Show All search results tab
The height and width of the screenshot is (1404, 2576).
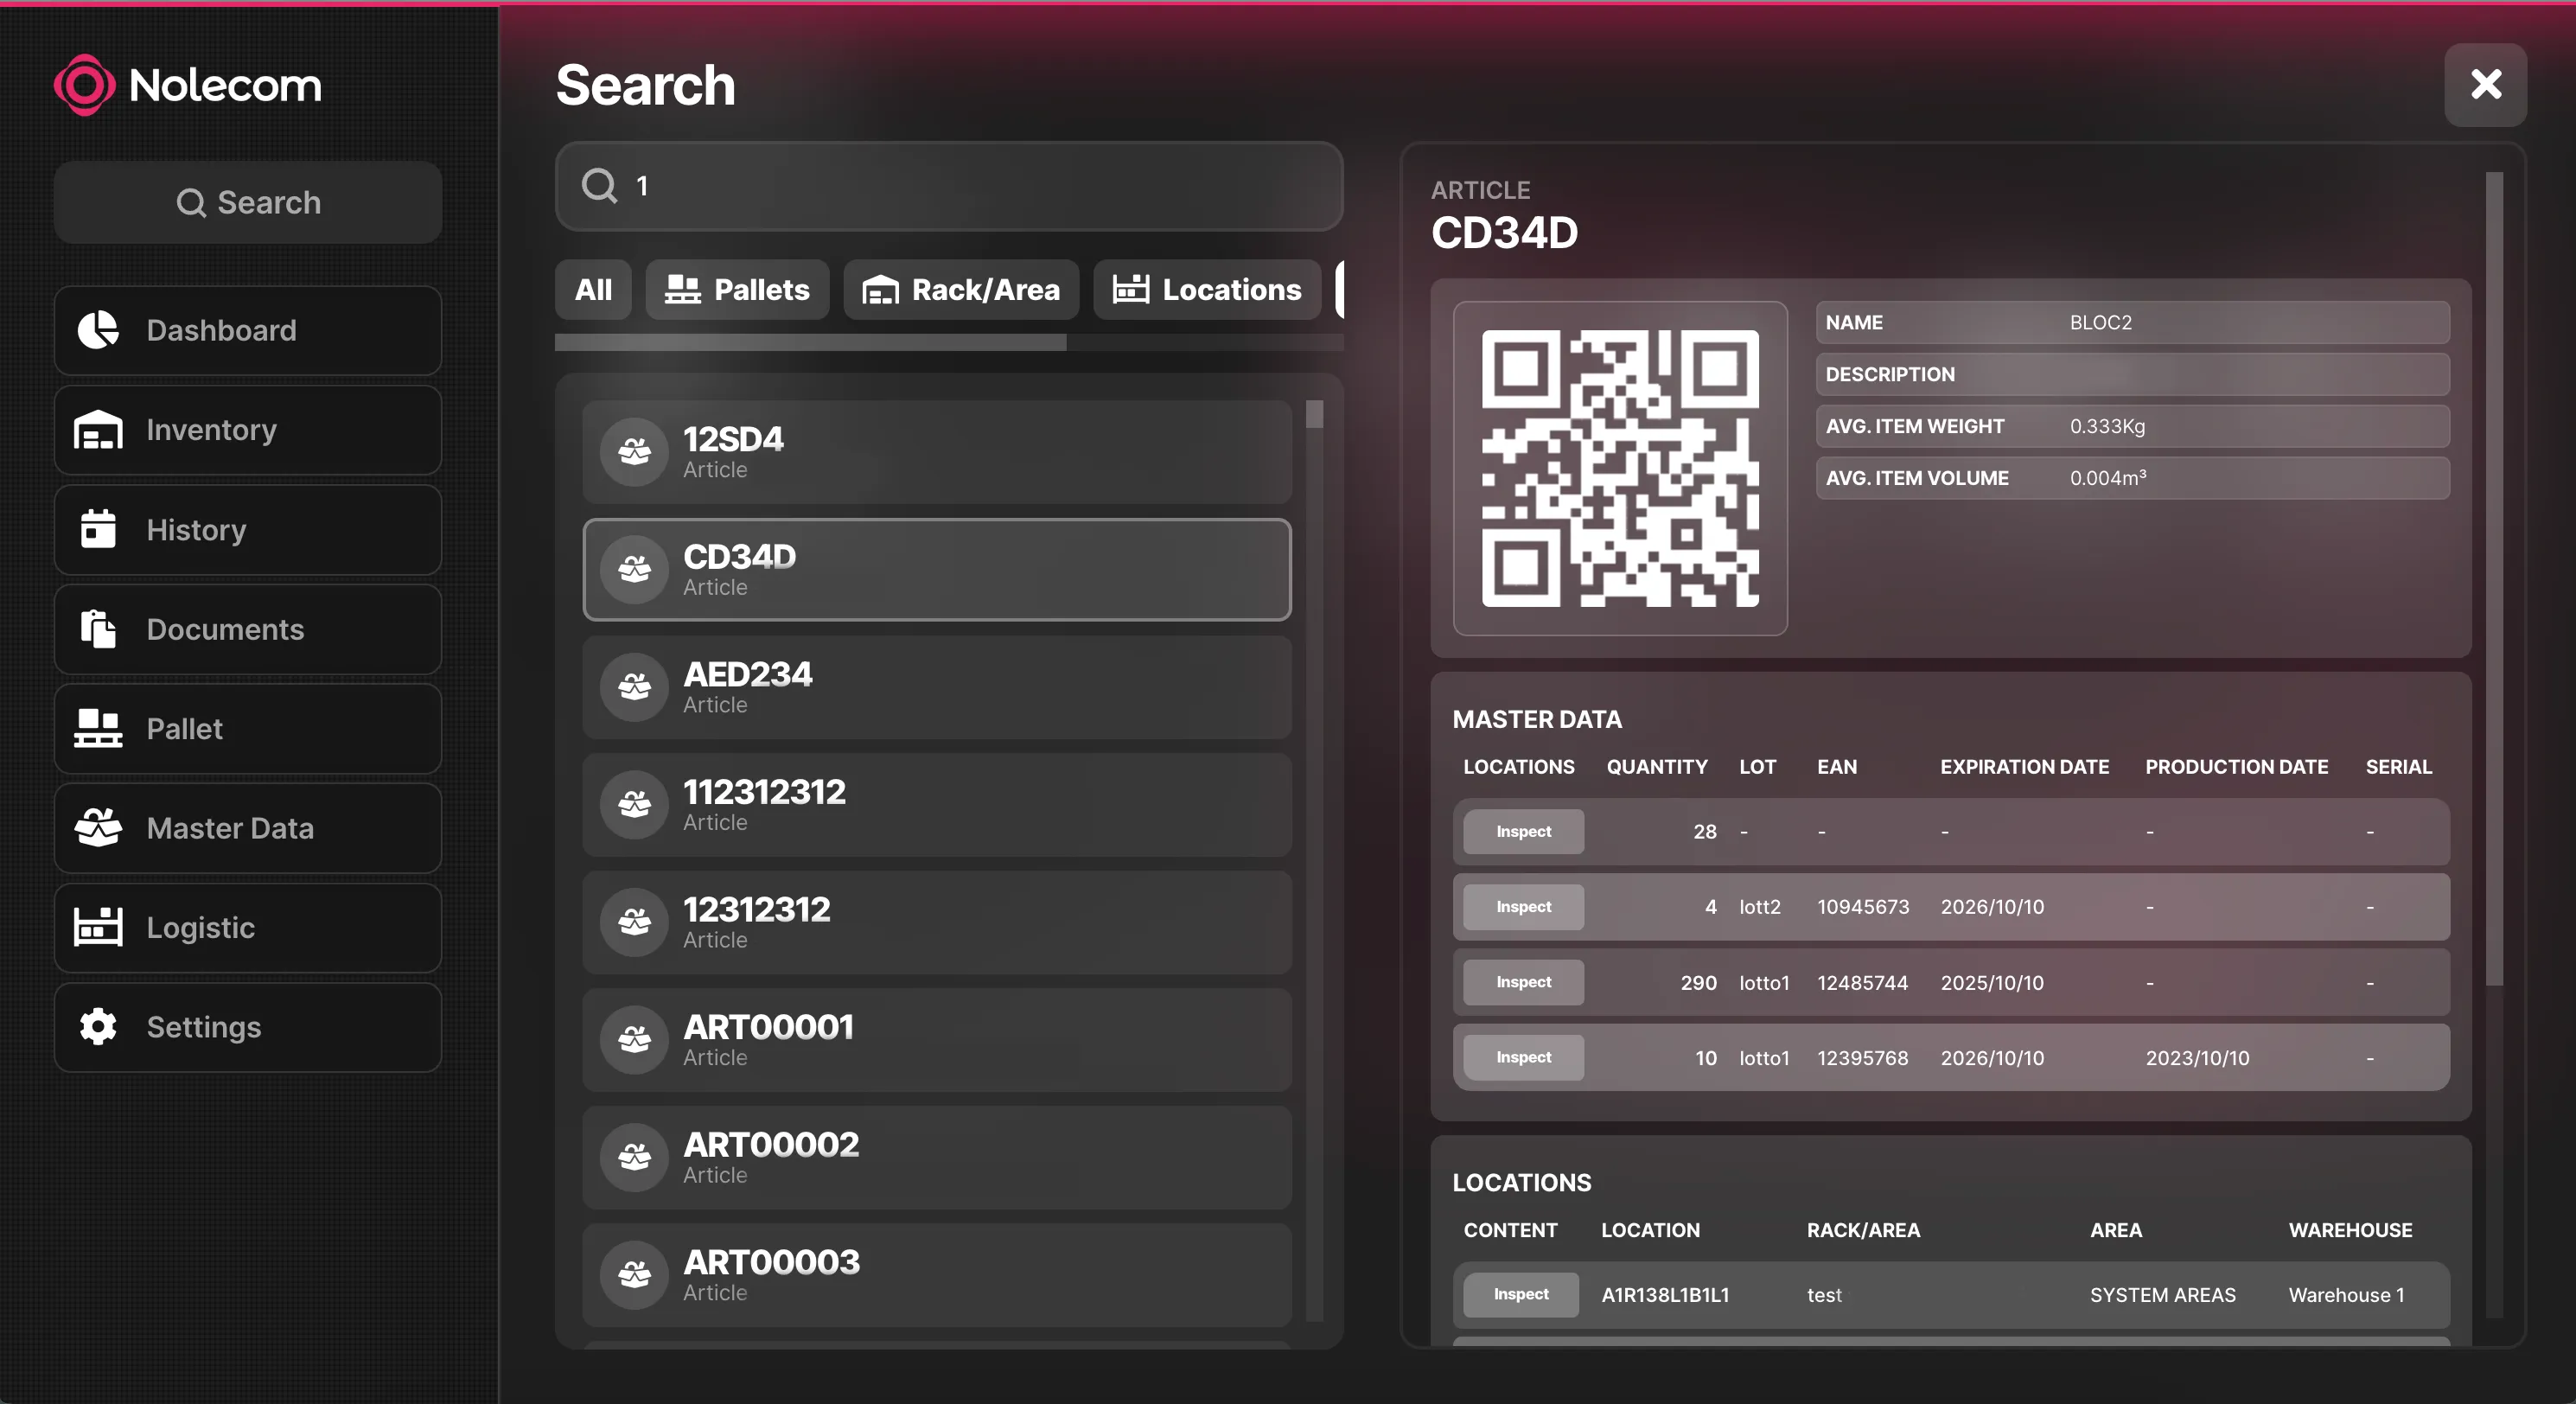(593, 290)
